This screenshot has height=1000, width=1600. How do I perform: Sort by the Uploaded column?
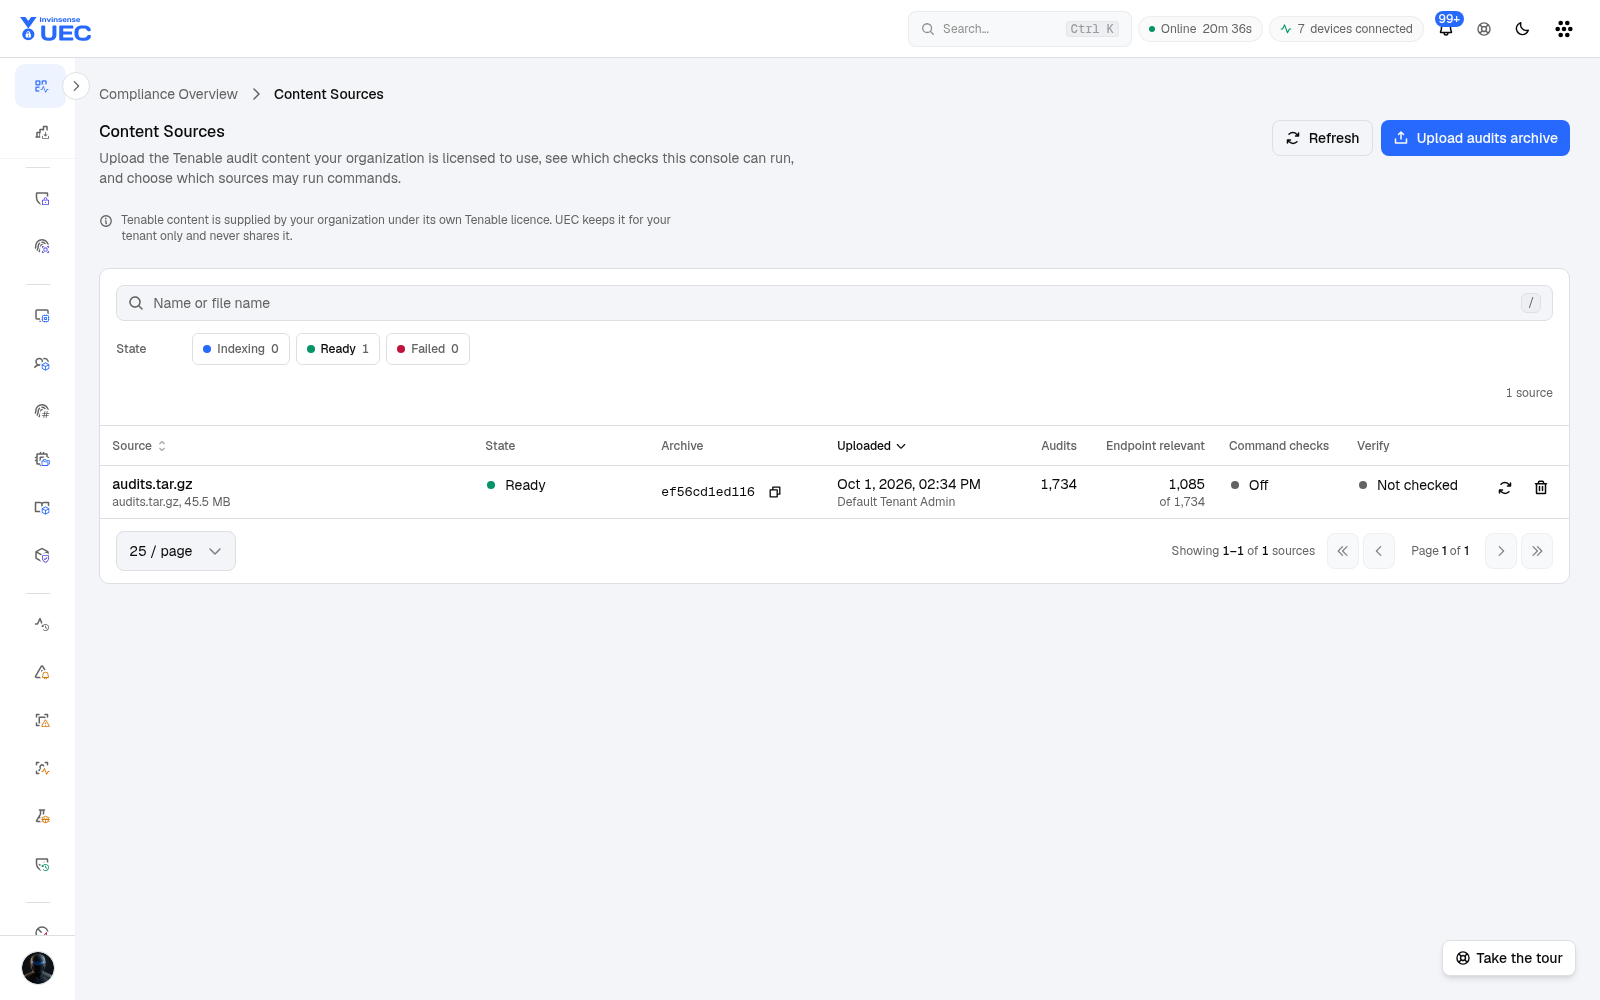coord(871,446)
